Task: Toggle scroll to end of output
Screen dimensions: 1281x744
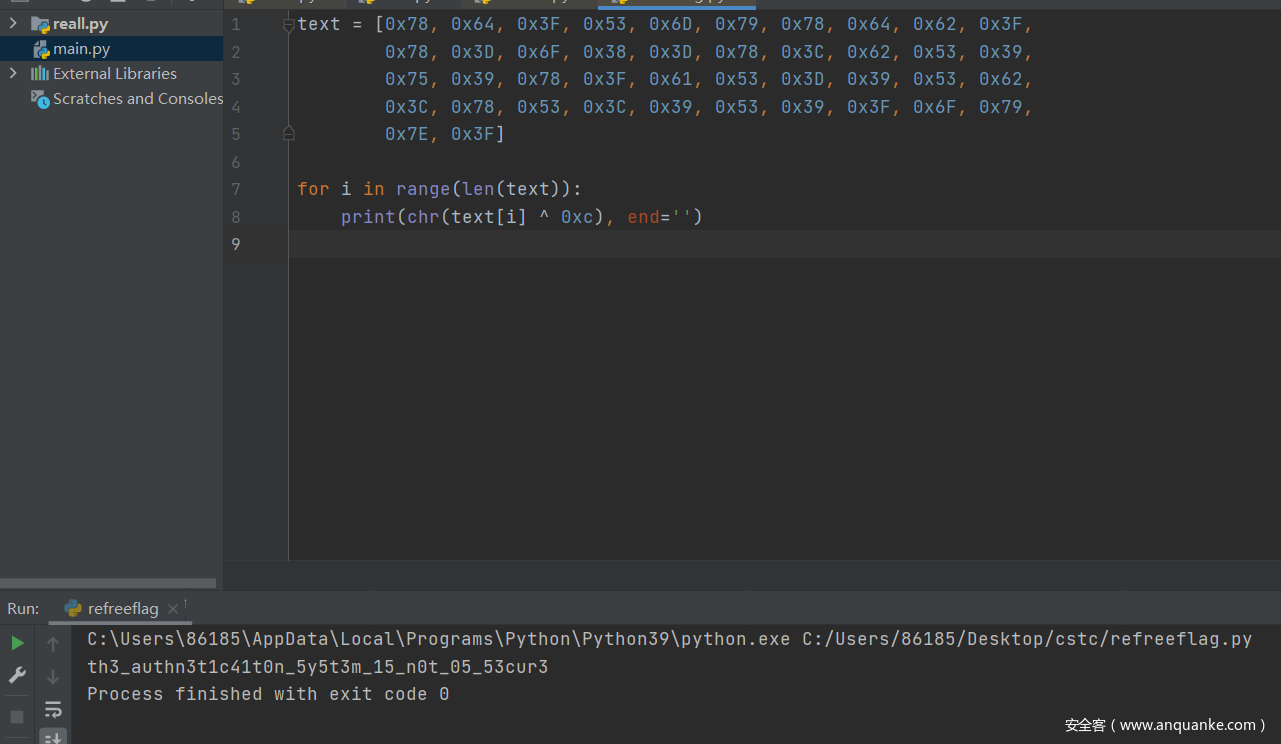Action: click(53, 738)
